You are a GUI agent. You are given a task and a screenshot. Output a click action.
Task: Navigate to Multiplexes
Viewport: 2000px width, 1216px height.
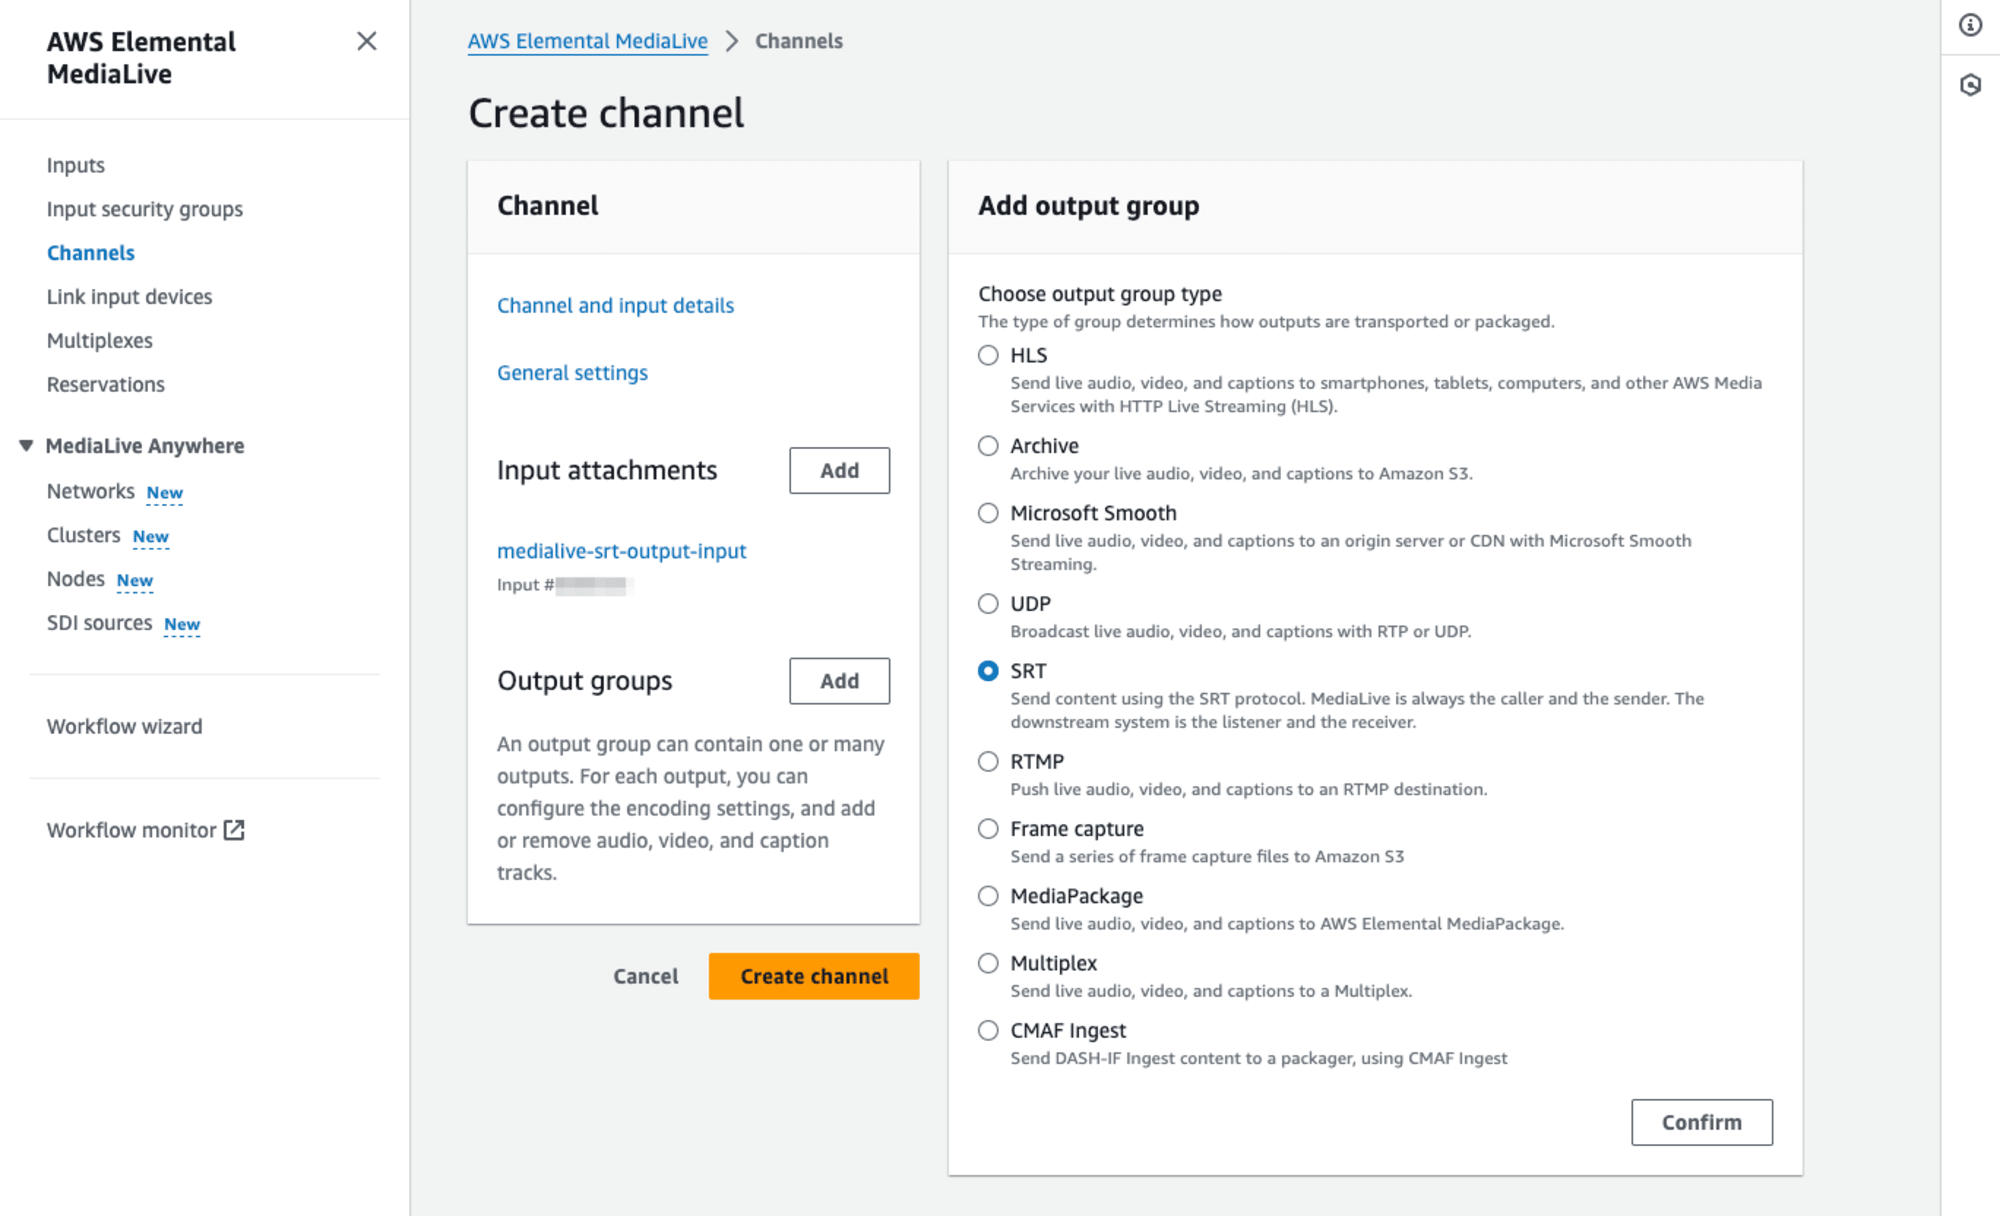(100, 341)
